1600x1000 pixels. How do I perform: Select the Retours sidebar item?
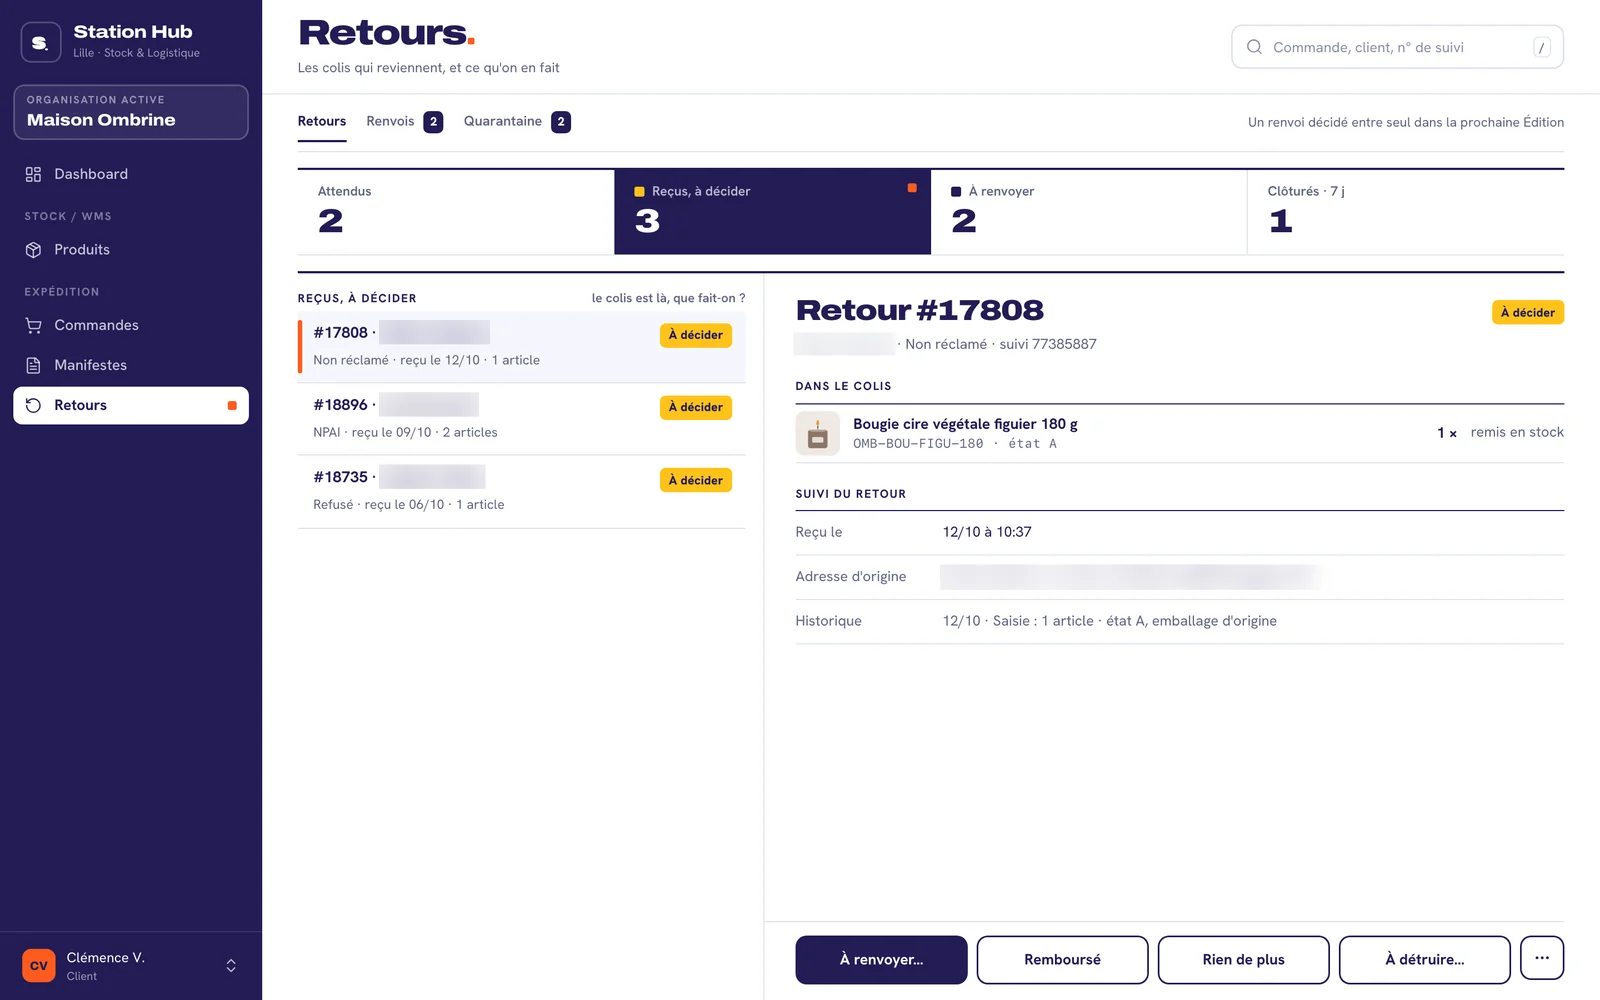coord(131,405)
